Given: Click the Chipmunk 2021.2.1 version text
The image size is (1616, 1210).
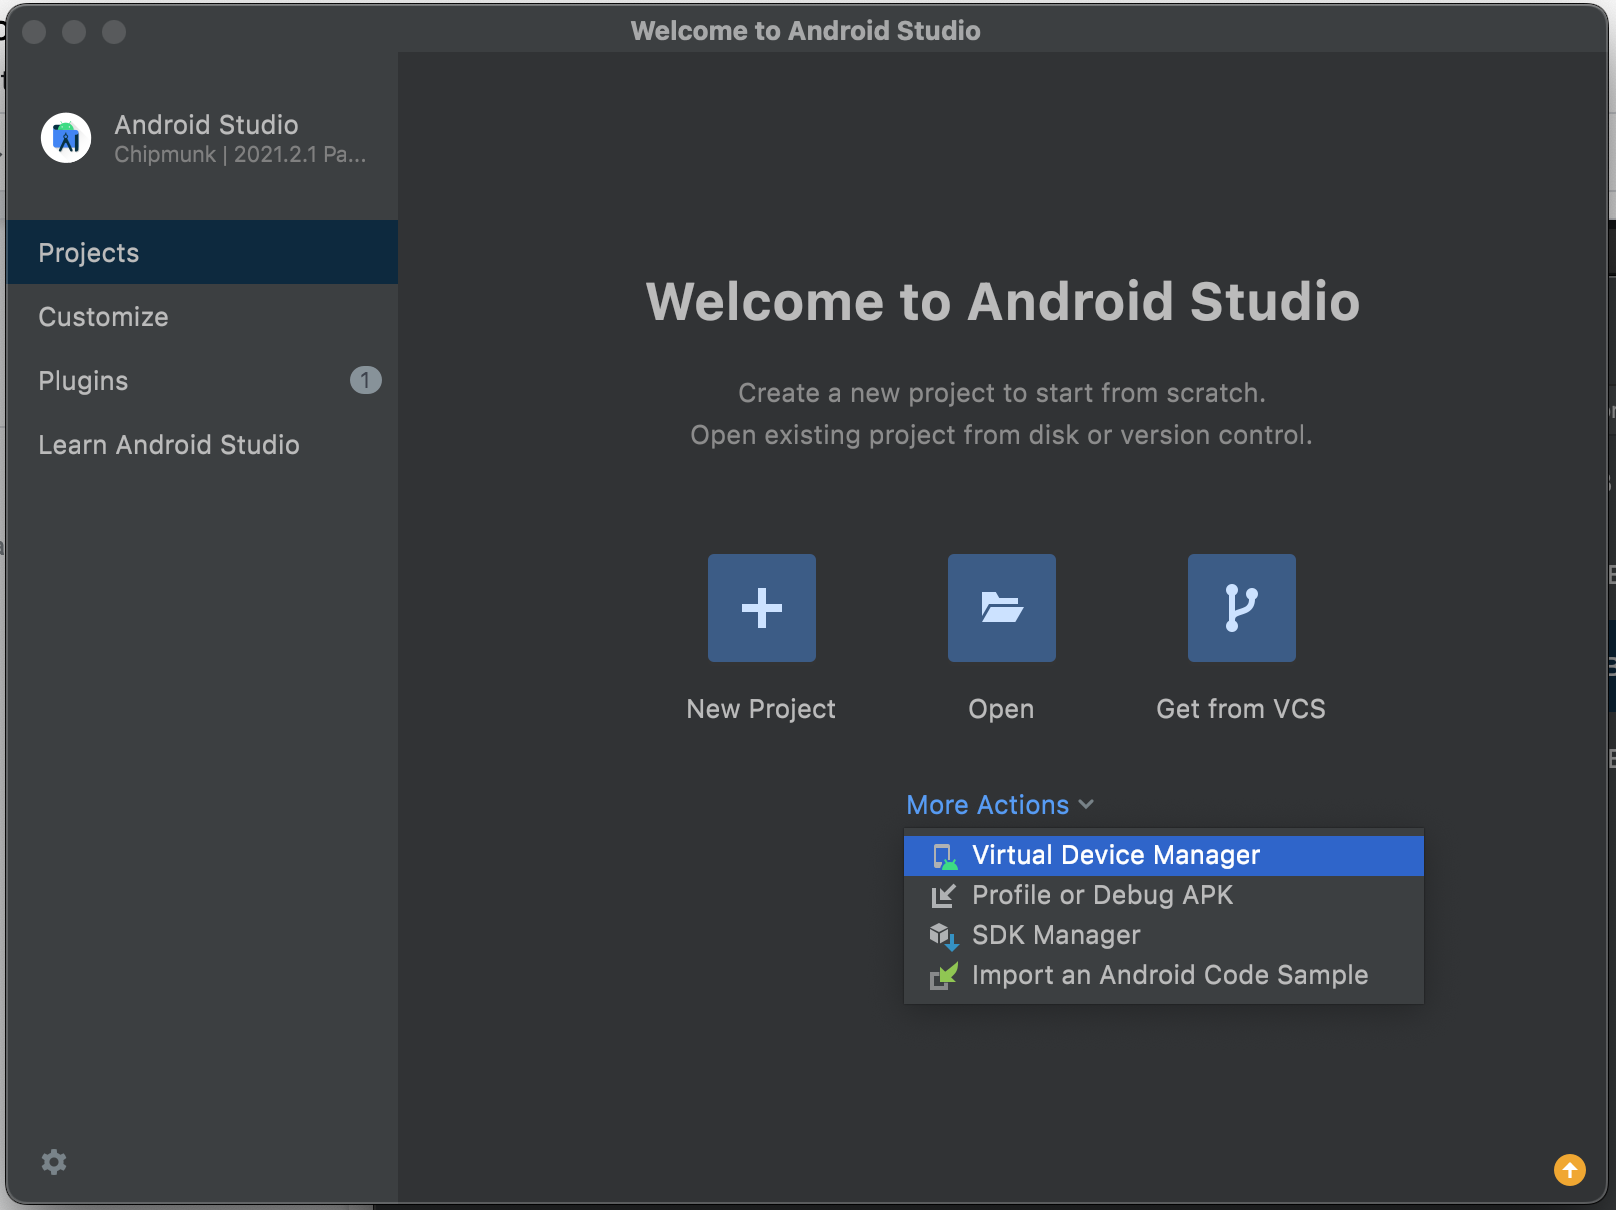Looking at the screenshot, I should coord(240,154).
